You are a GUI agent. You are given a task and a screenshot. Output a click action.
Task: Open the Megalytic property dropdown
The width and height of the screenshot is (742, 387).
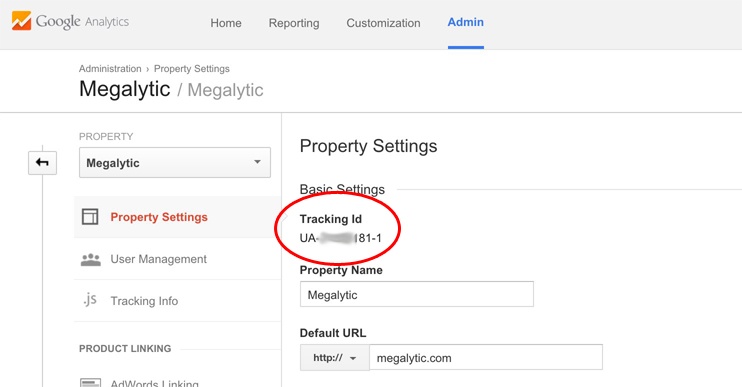pos(175,163)
